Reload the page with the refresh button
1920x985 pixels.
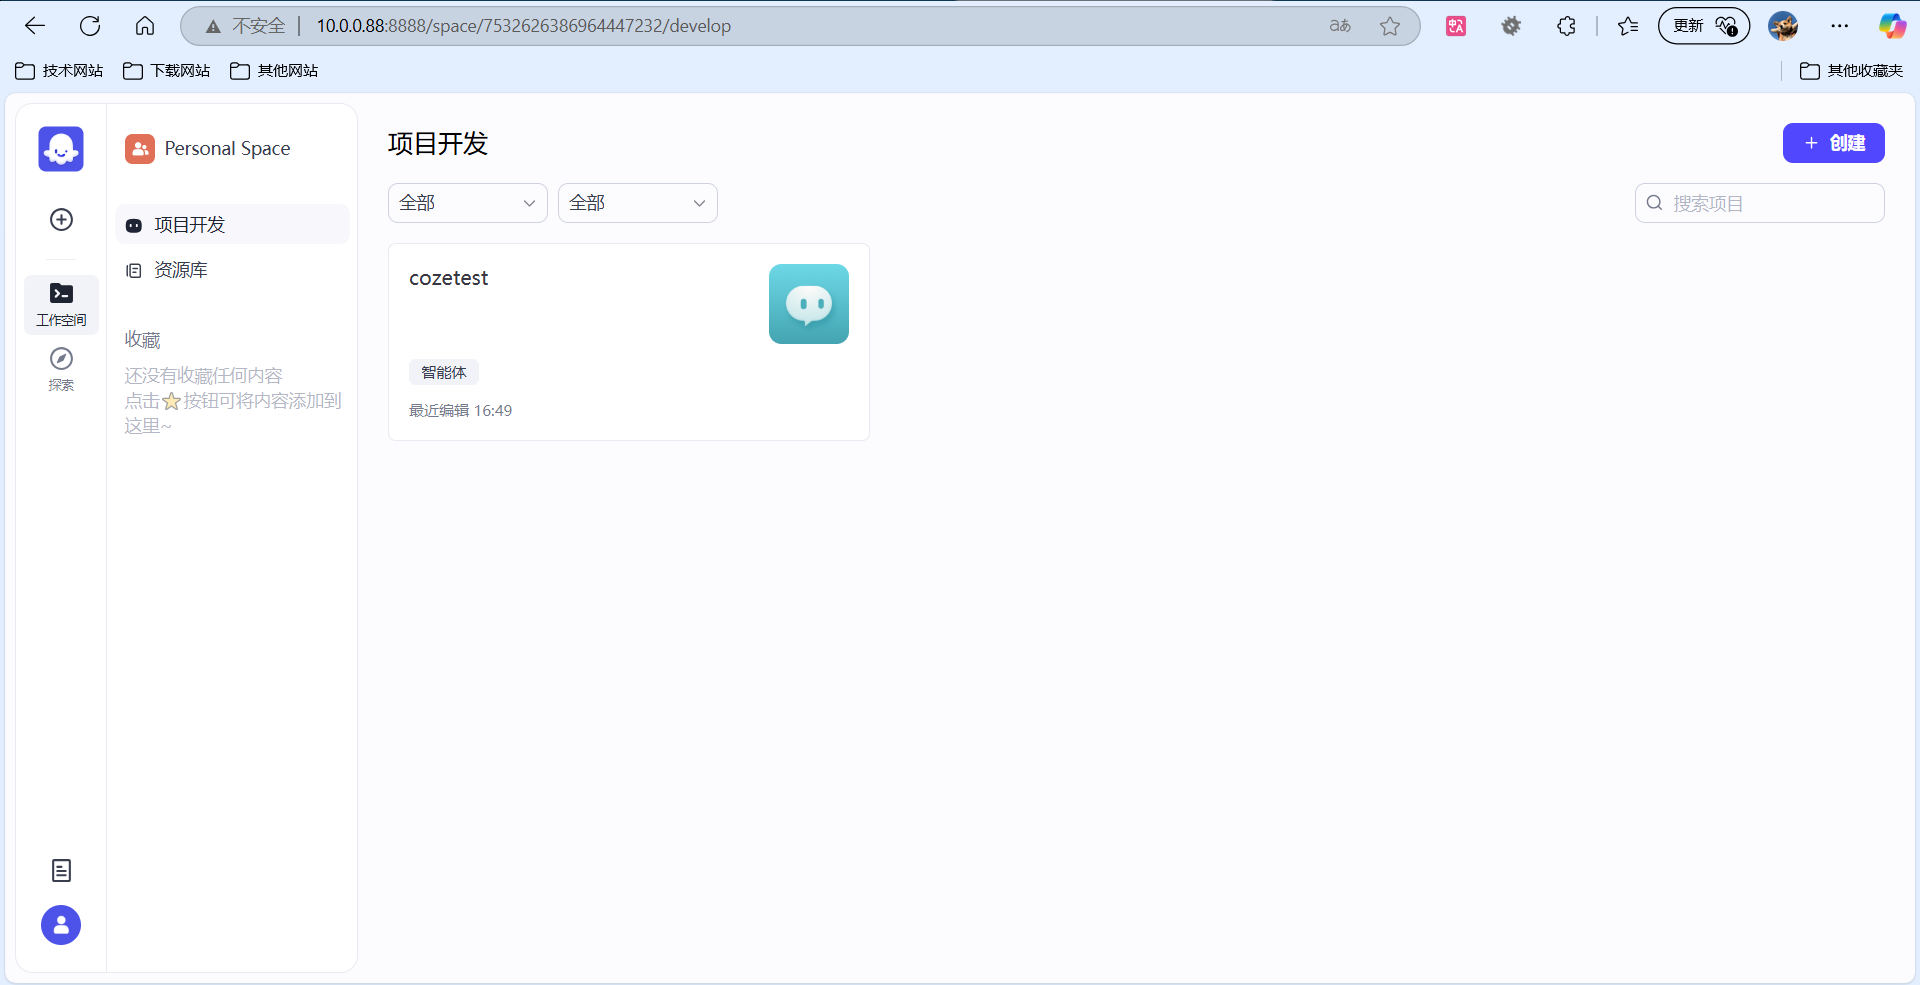click(90, 26)
